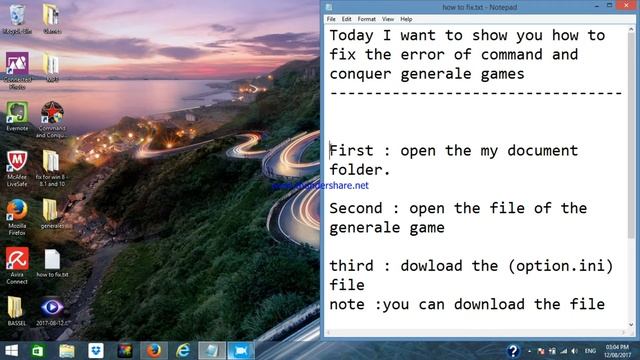Select the generales folder on desktop
Viewport: 640px width, 360px height.
click(x=52, y=213)
